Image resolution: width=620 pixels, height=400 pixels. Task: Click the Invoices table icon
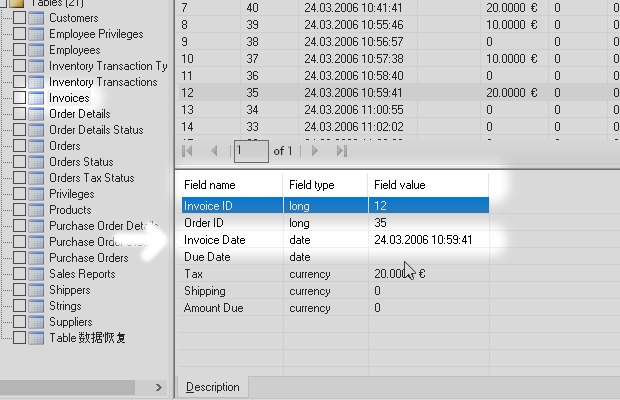pyautogui.click(x=37, y=98)
